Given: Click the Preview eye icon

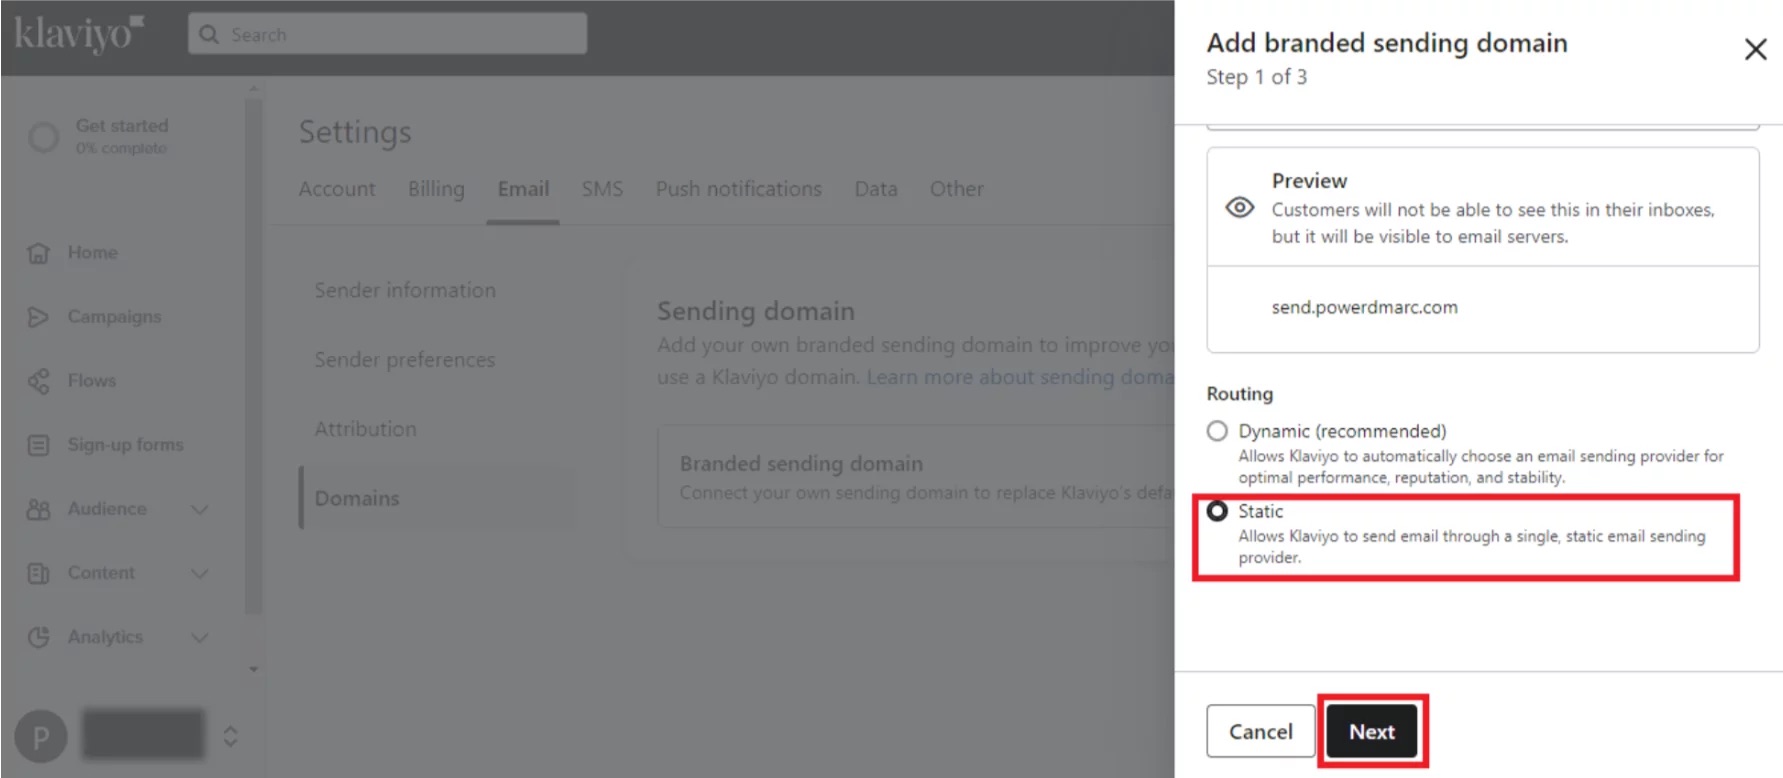Looking at the screenshot, I should click(1240, 208).
